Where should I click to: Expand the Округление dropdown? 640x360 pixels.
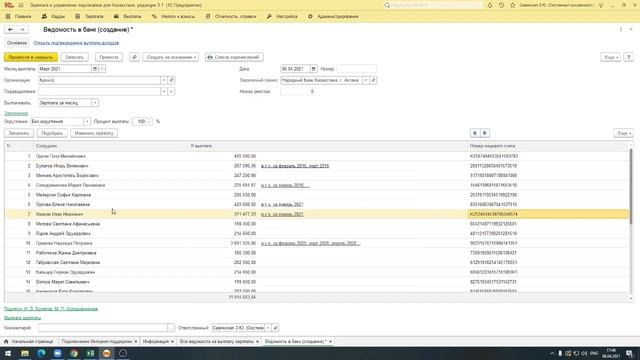(x=87, y=122)
